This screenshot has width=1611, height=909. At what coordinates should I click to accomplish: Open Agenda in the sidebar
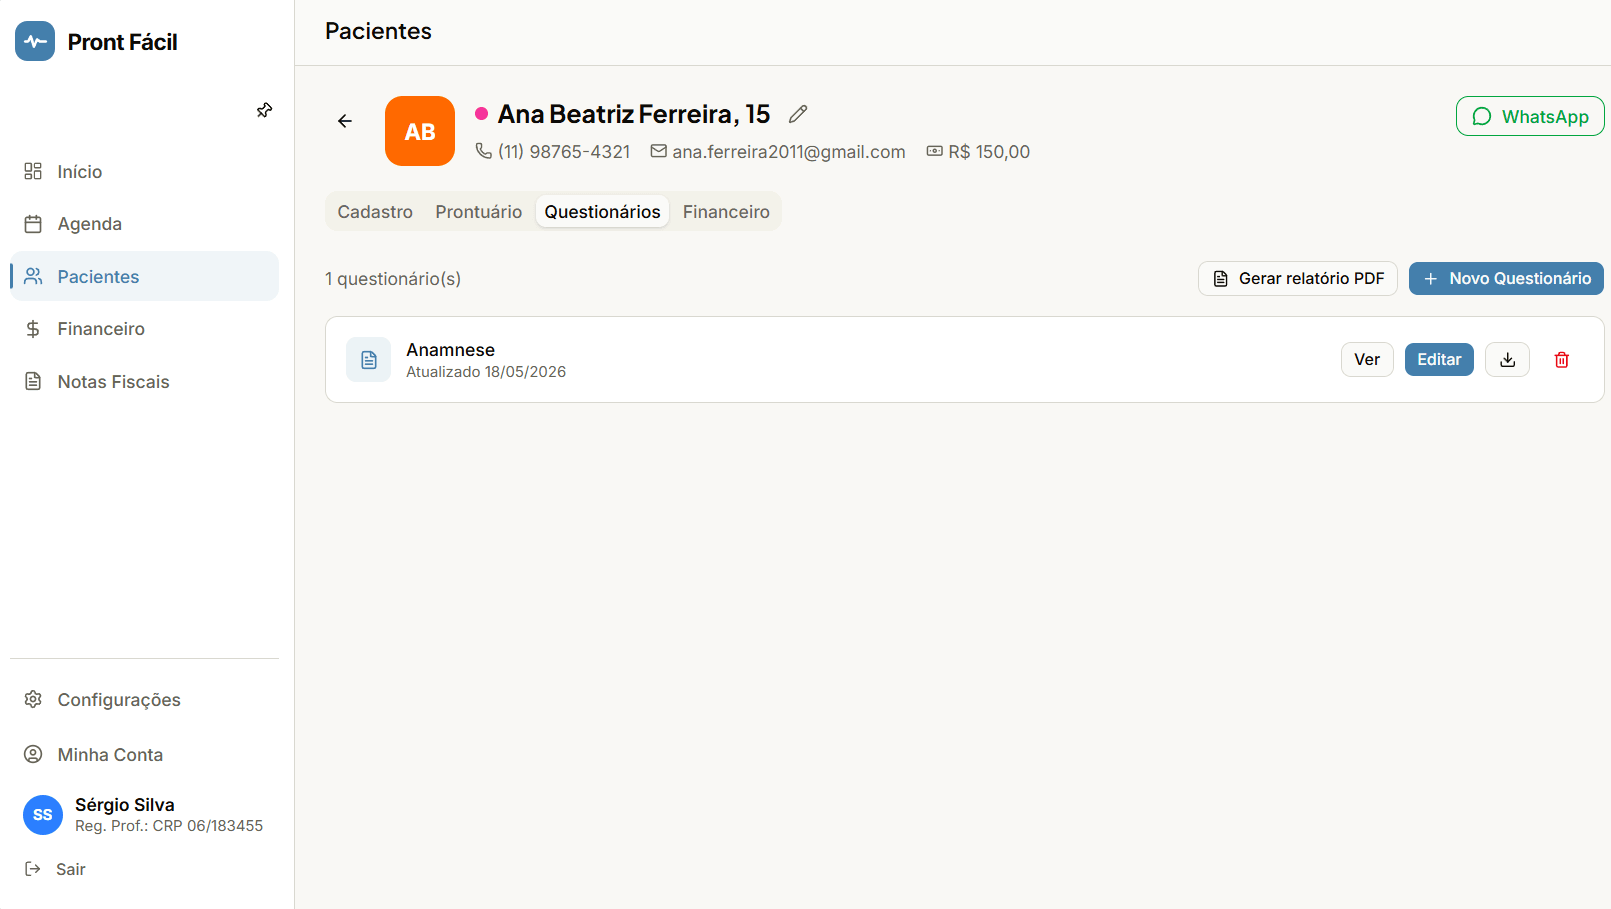(144, 224)
